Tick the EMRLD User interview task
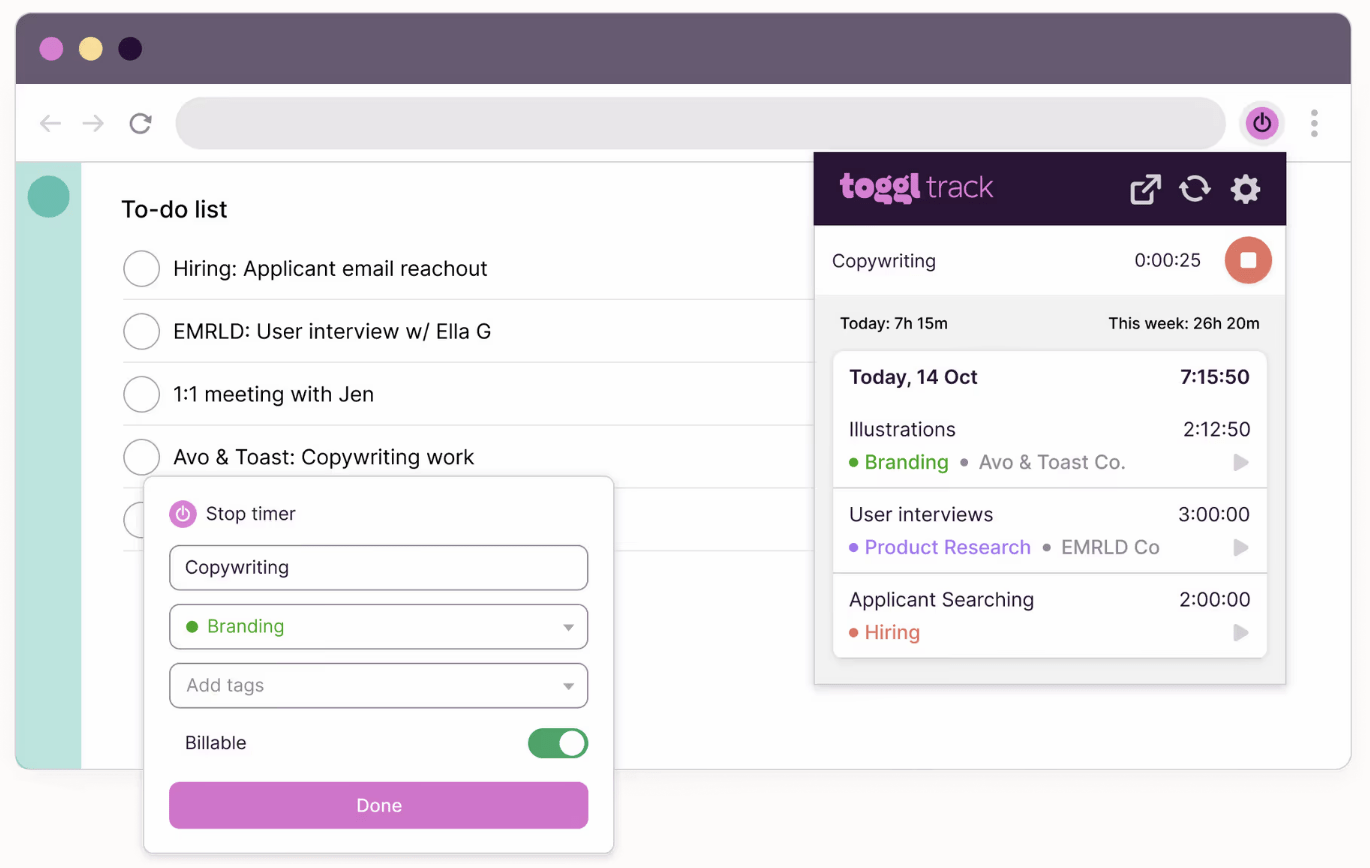 (141, 331)
